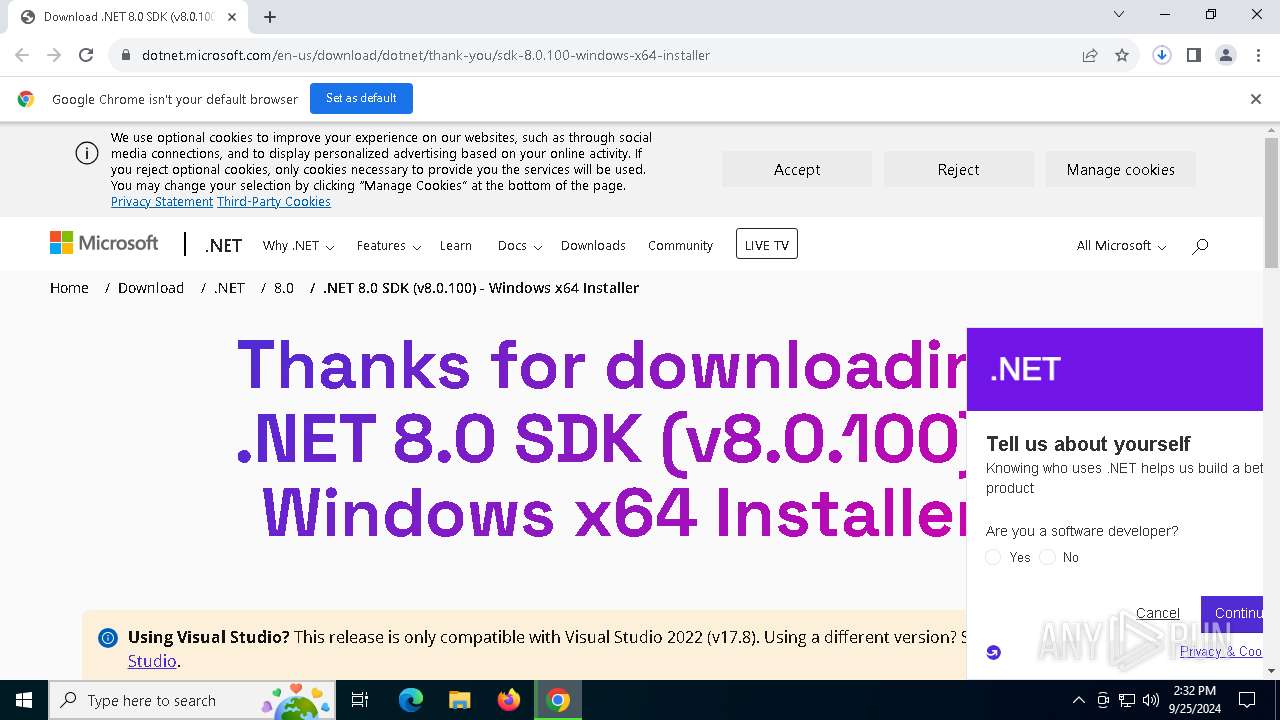The width and height of the screenshot is (1280, 720).
Task: Click the LIVE TV button
Action: coord(767,244)
